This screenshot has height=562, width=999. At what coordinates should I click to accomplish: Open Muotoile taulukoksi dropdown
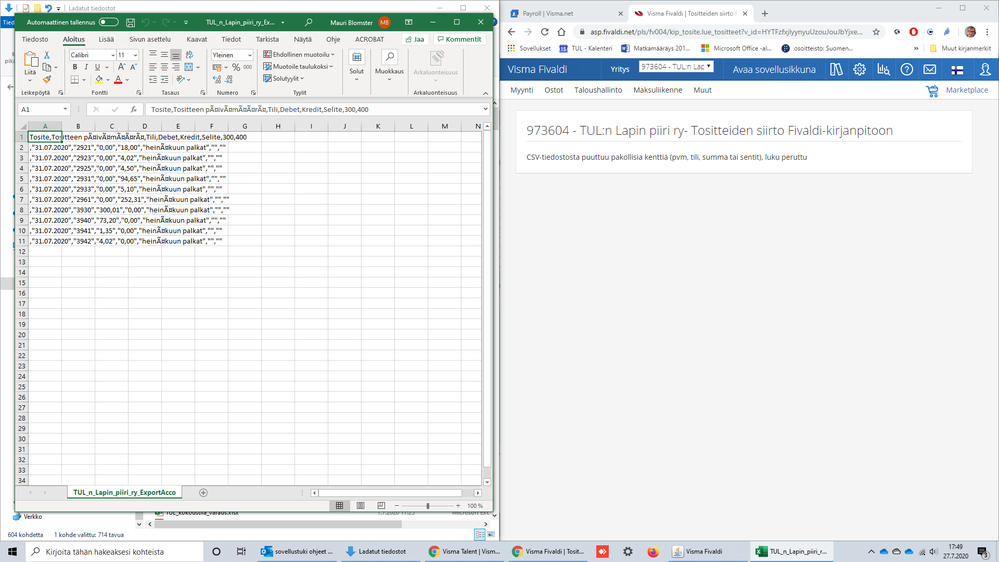click(x=299, y=66)
